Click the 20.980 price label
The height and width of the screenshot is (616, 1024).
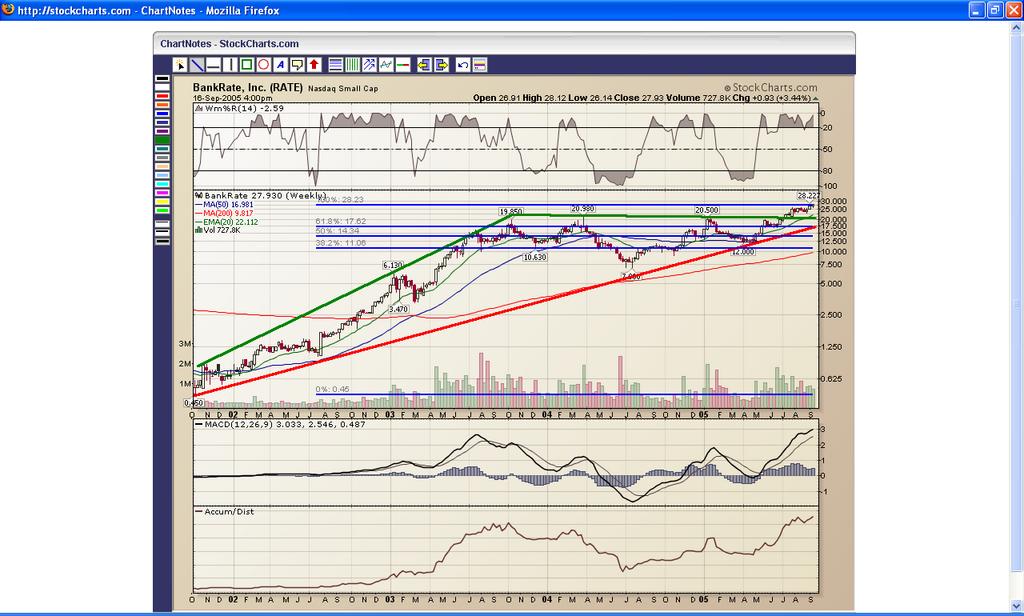pos(583,209)
